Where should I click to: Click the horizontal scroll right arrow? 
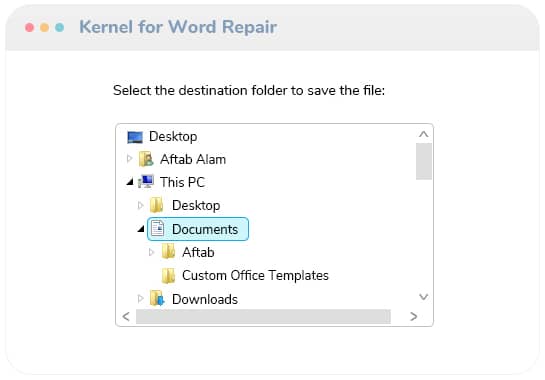pyautogui.click(x=413, y=316)
